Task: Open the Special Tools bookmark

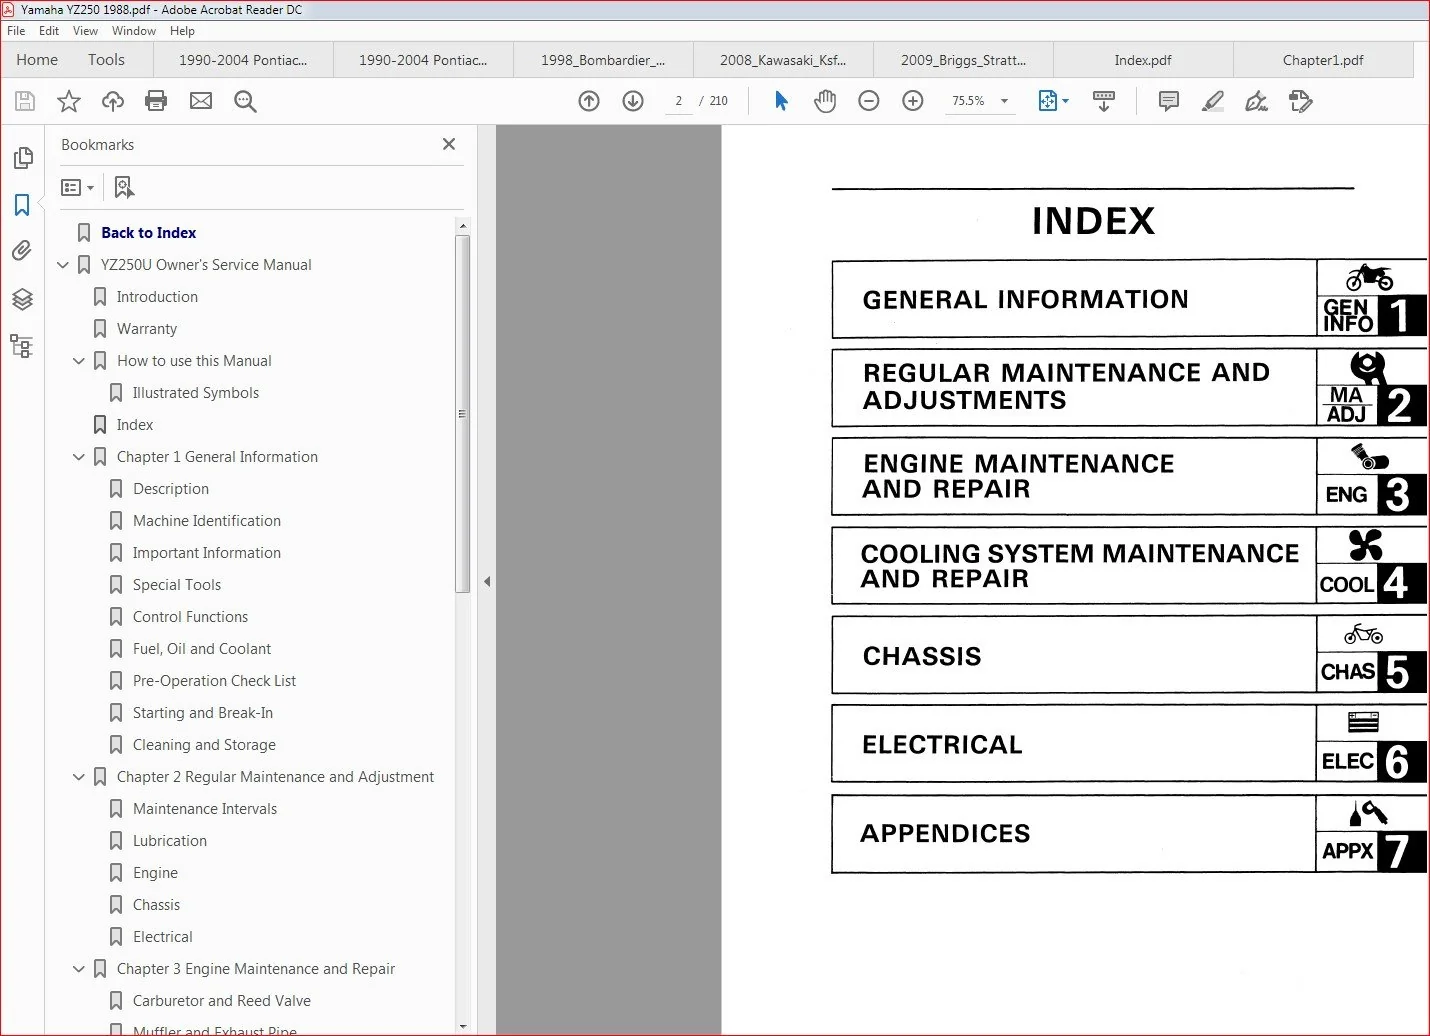Action: (x=177, y=585)
